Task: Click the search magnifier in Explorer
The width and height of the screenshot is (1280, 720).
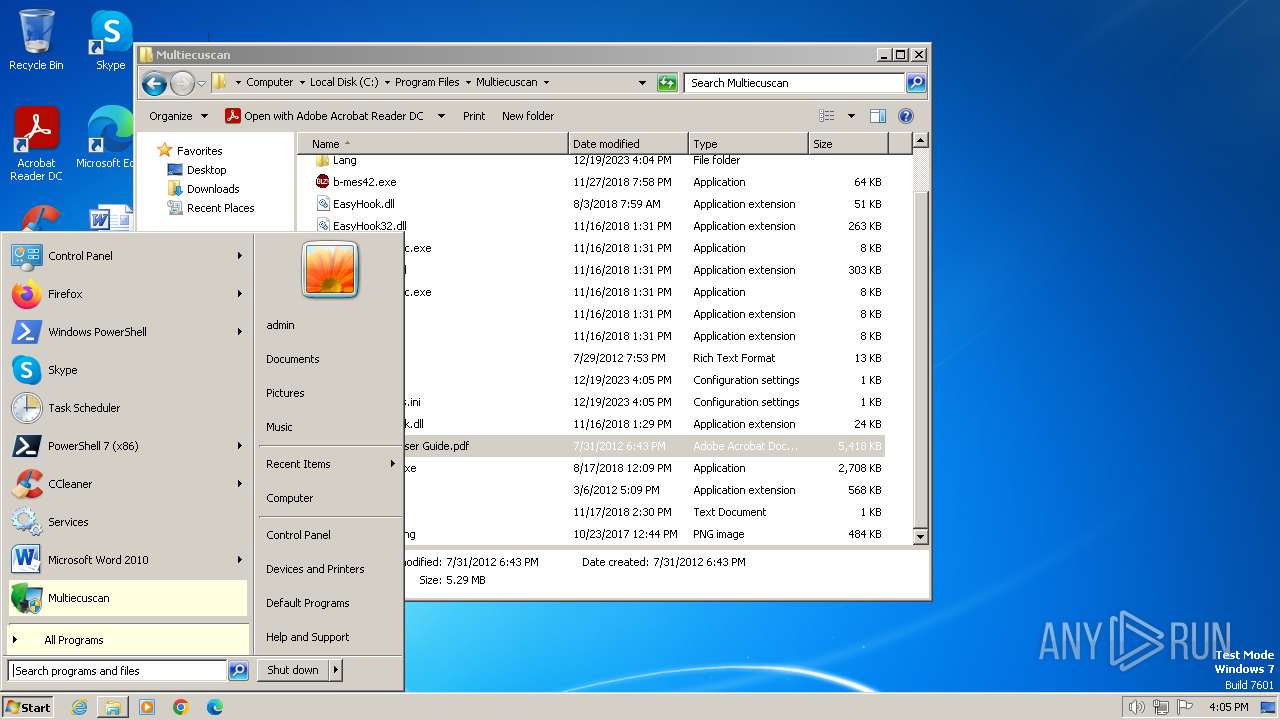Action: pyautogui.click(x=916, y=83)
